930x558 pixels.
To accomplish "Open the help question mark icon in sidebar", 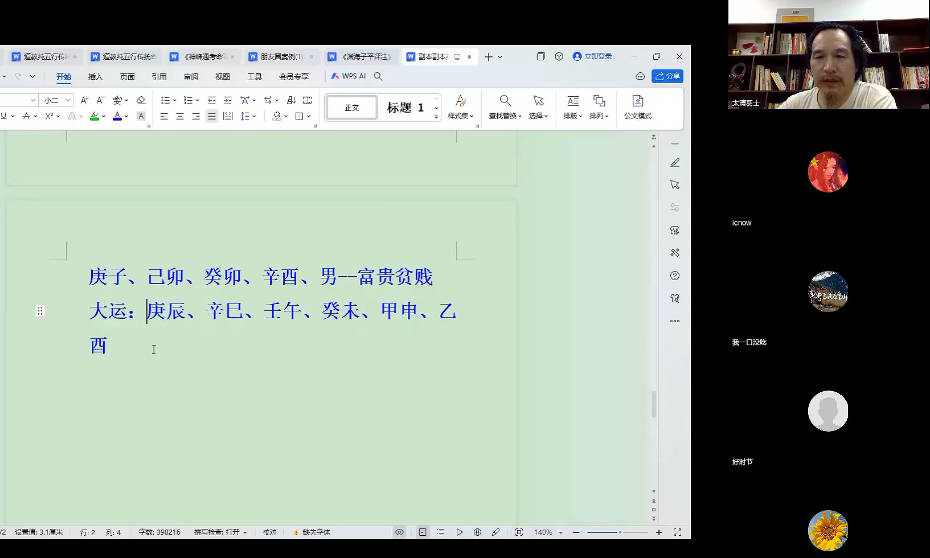I will coord(675,275).
